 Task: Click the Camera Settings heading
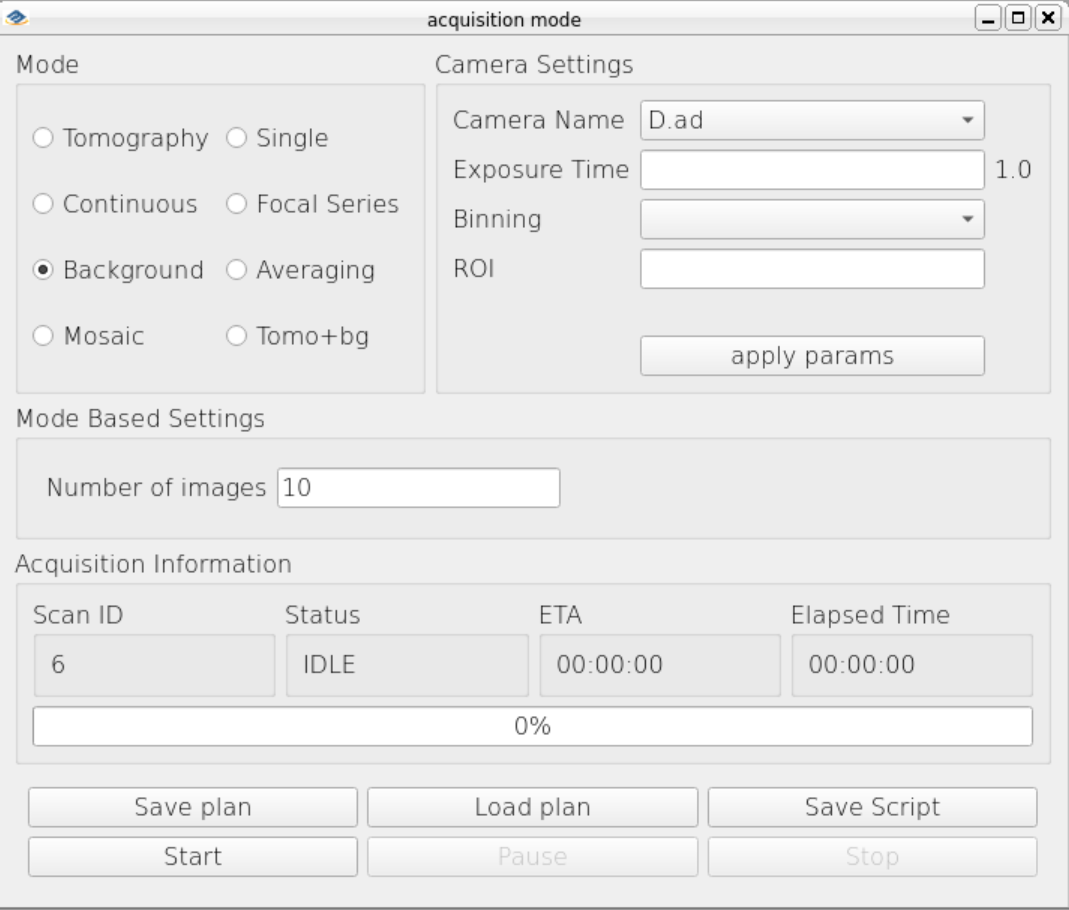[x=534, y=65]
